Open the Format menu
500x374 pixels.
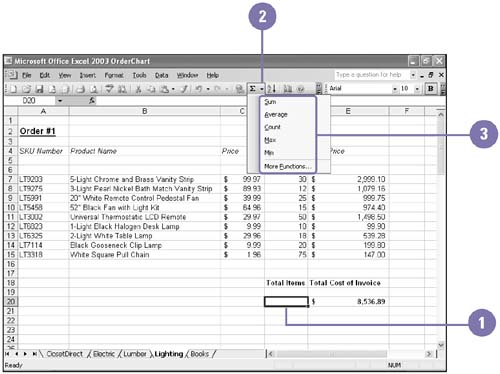pos(114,75)
